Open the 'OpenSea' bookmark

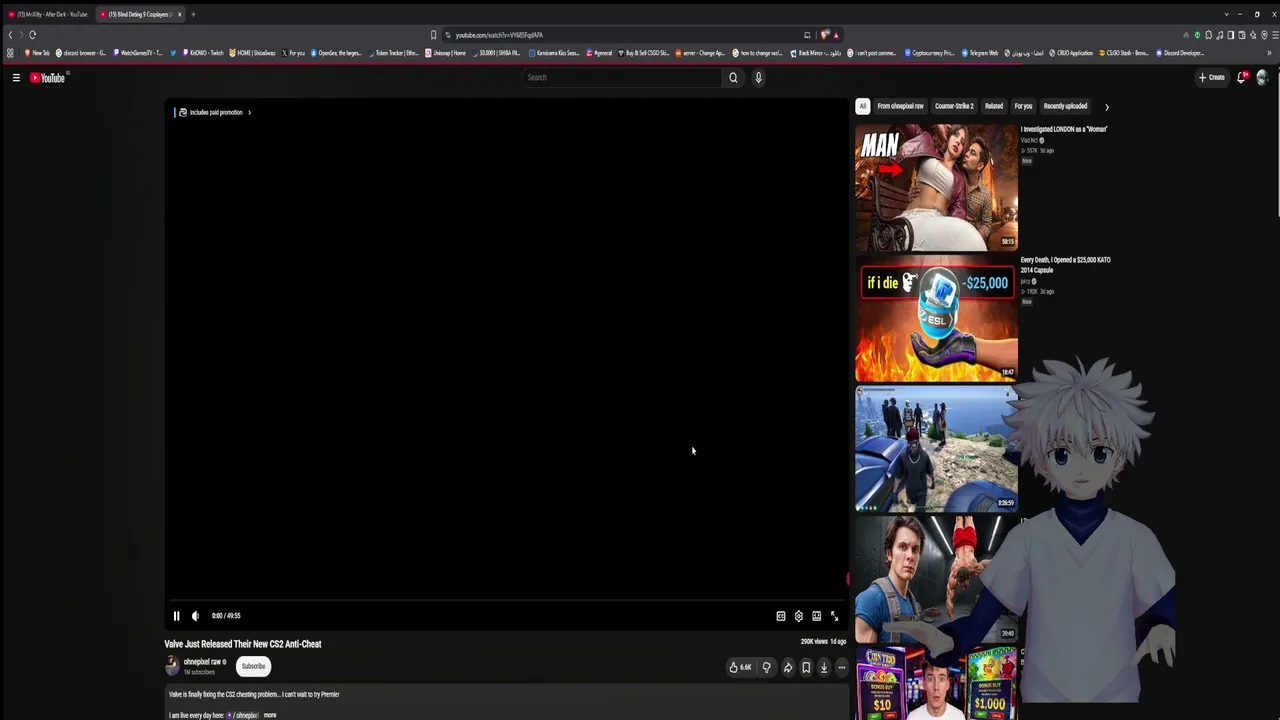(x=336, y=53)
